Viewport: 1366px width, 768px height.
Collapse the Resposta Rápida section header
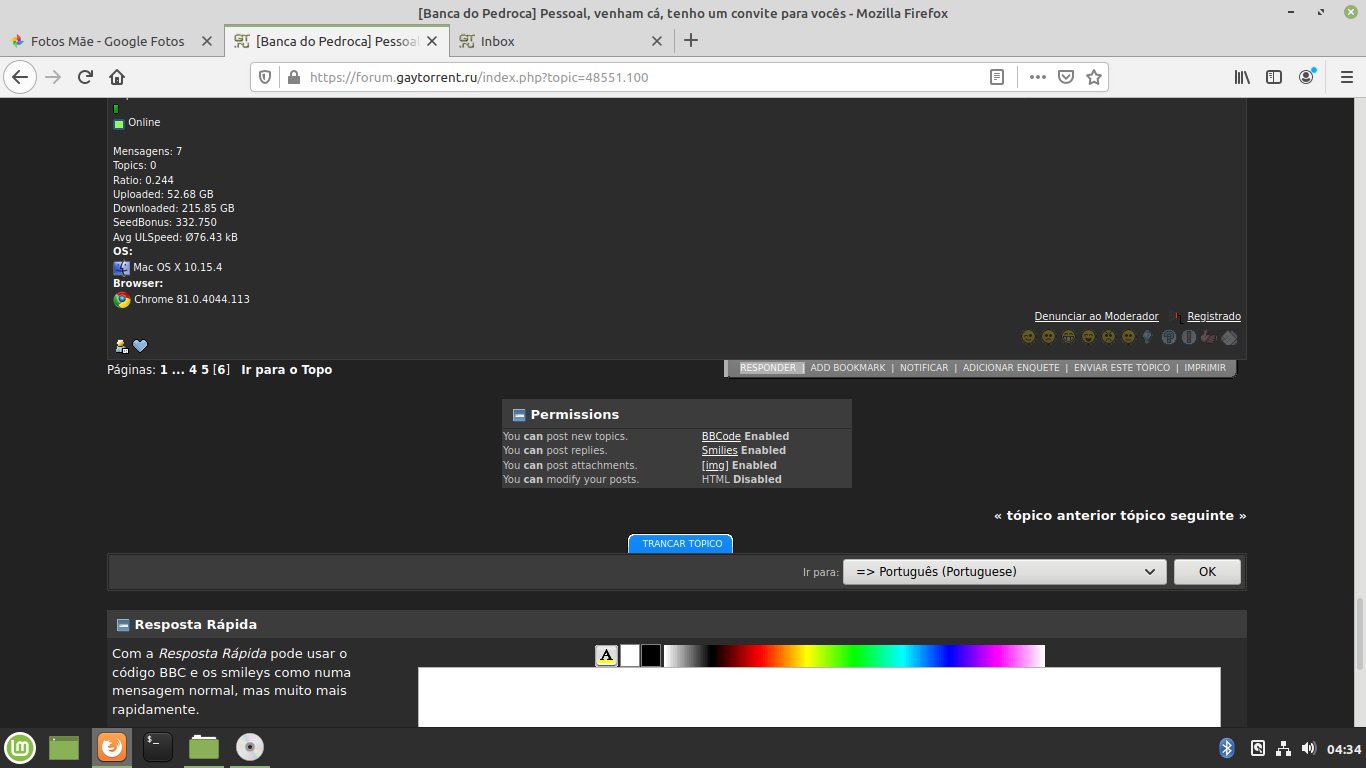(x=122, y=624)
